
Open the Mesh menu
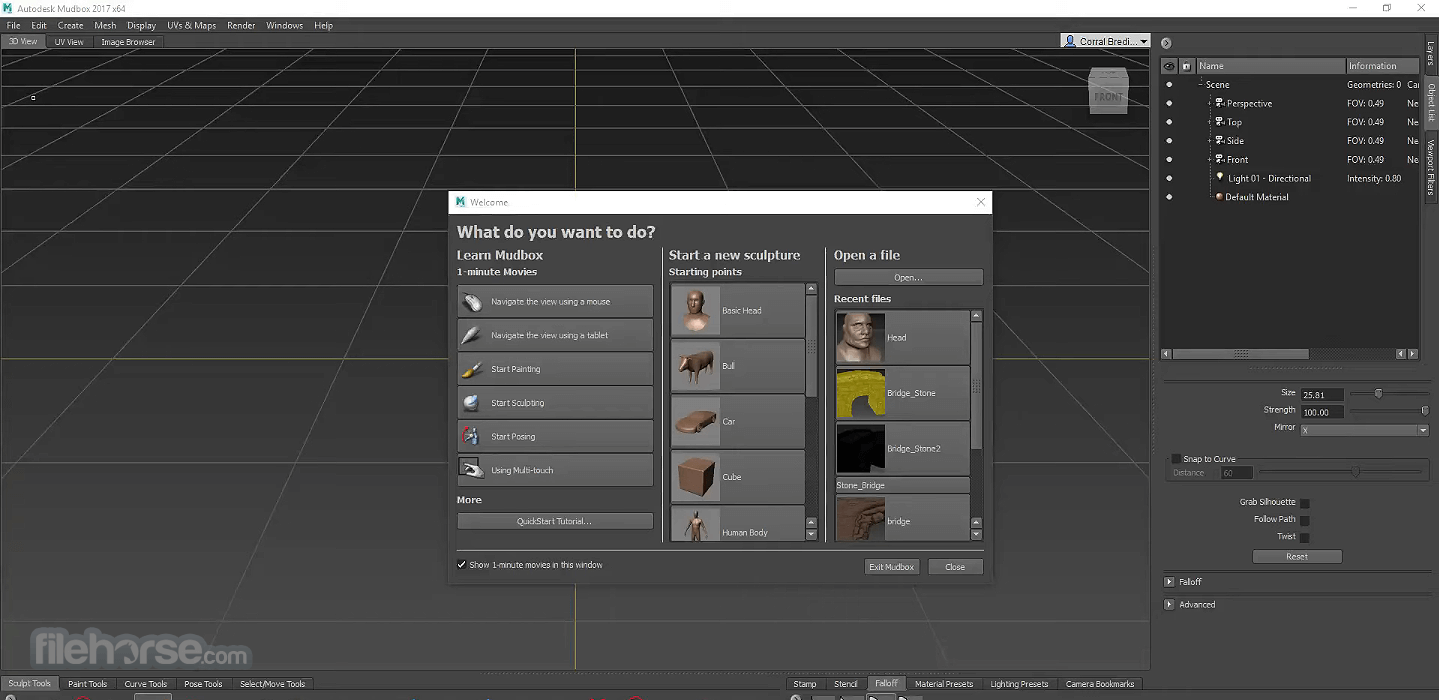[105, 25]
